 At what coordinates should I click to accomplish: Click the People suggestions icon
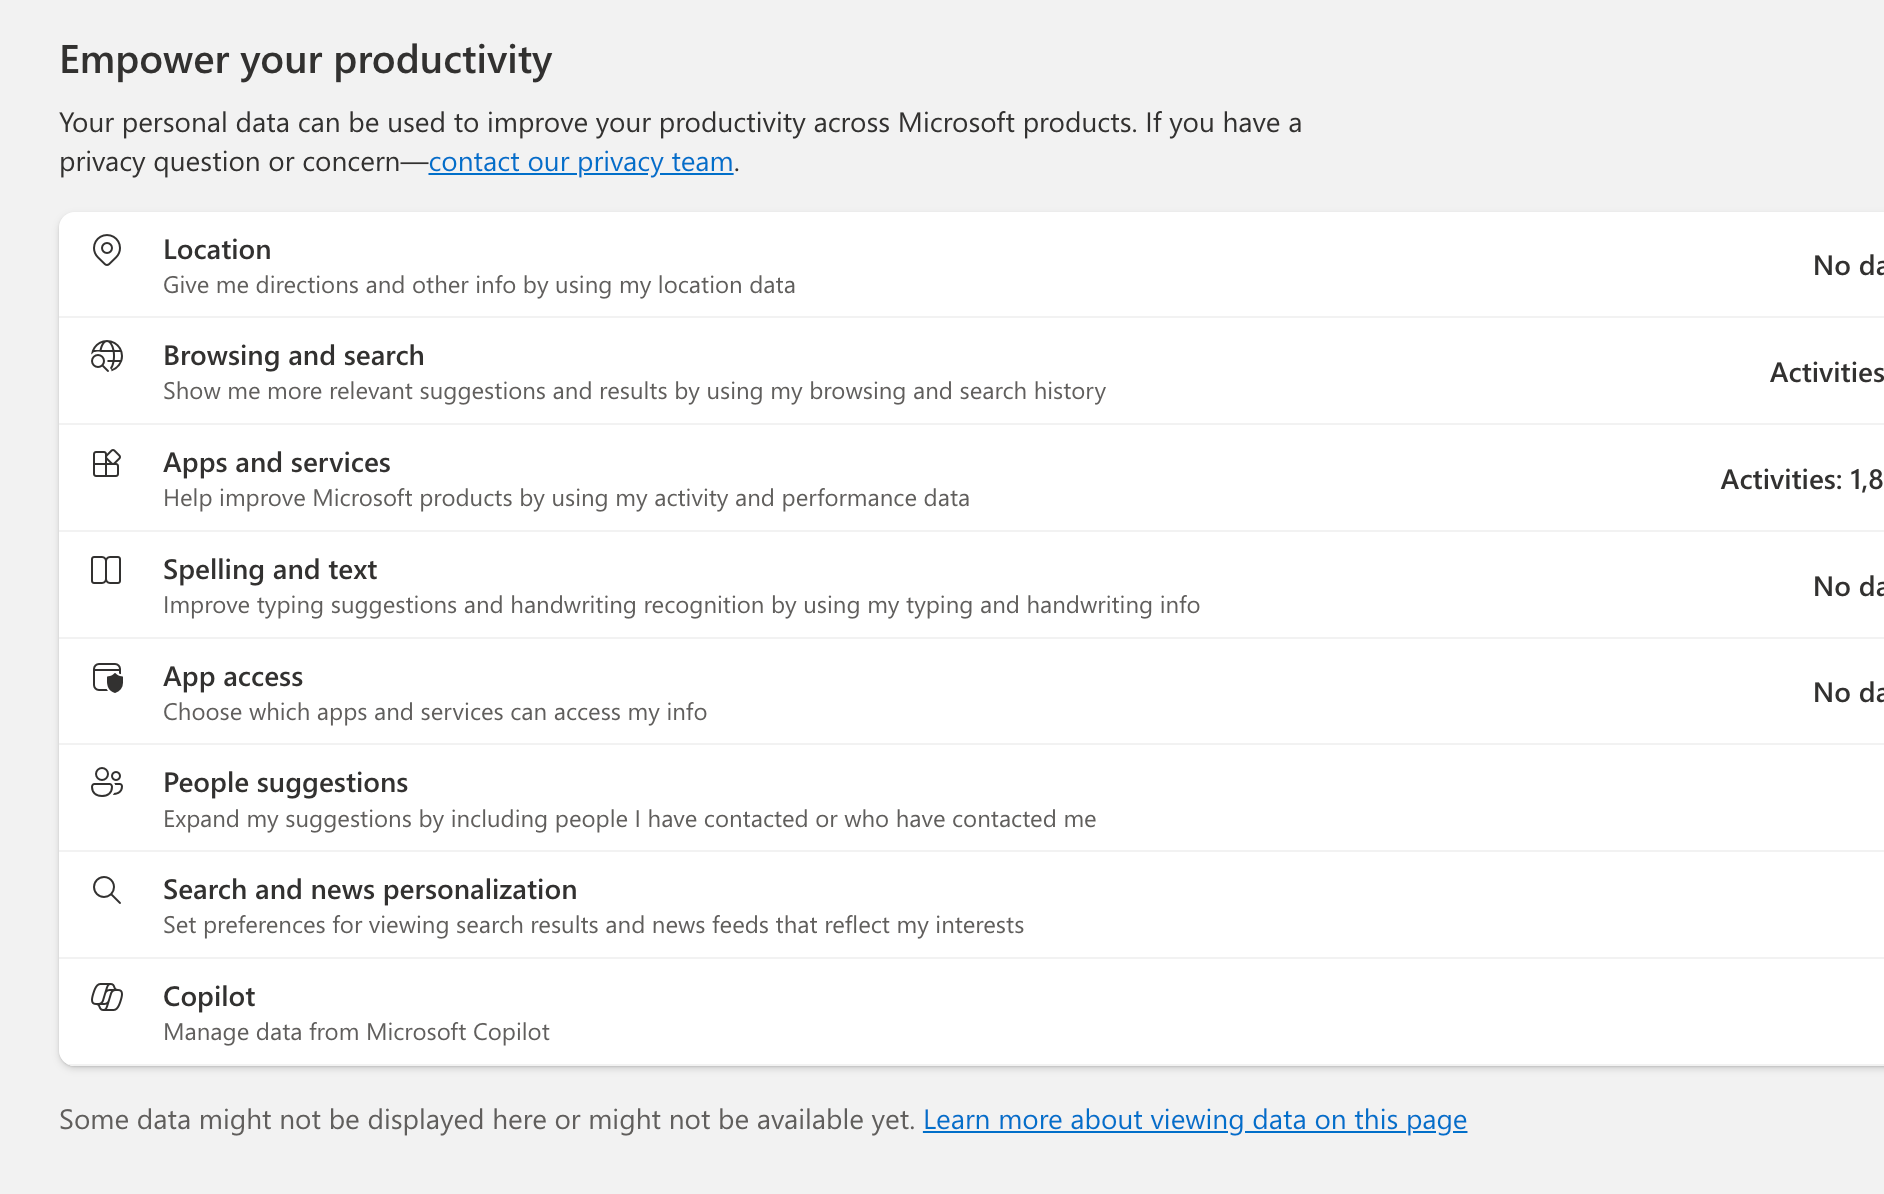tap(107, 782)
